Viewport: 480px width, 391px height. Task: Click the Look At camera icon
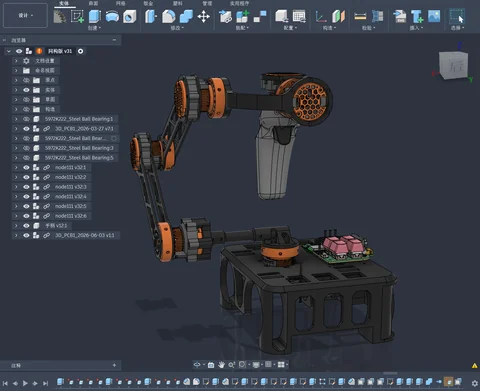(x=211, y=365)
